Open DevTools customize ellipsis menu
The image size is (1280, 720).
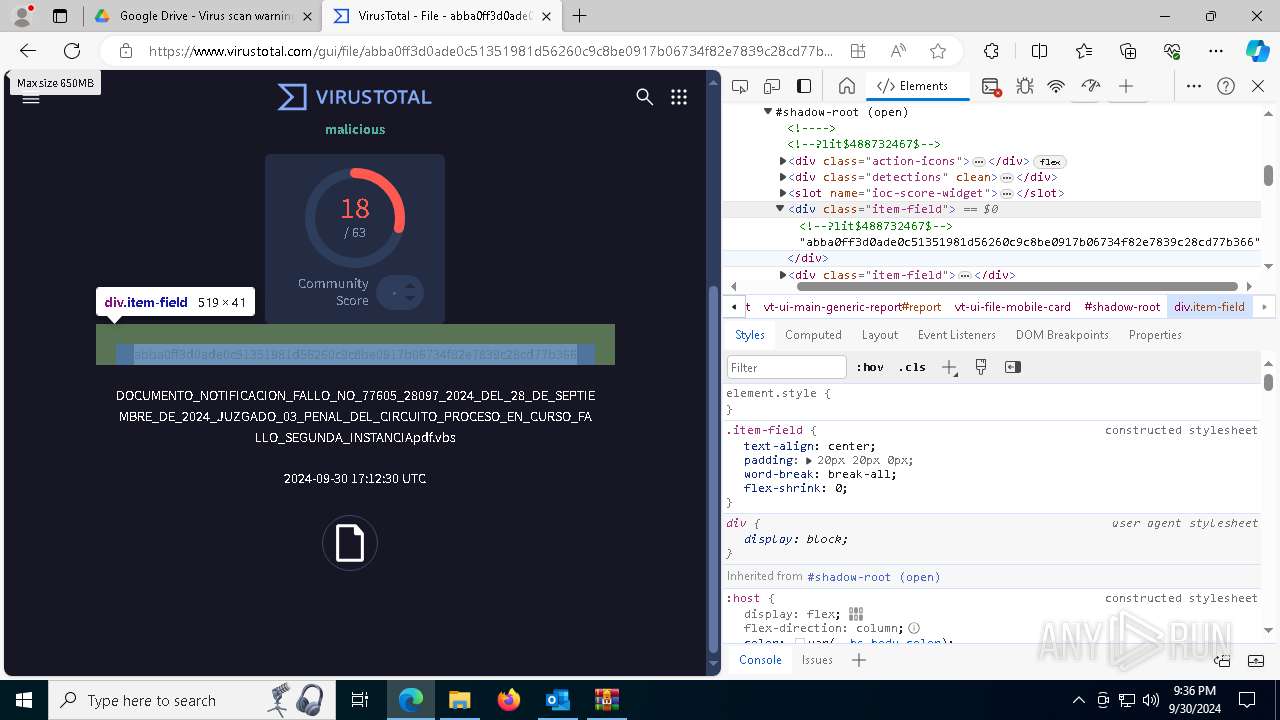click(x=1194, y=86)
